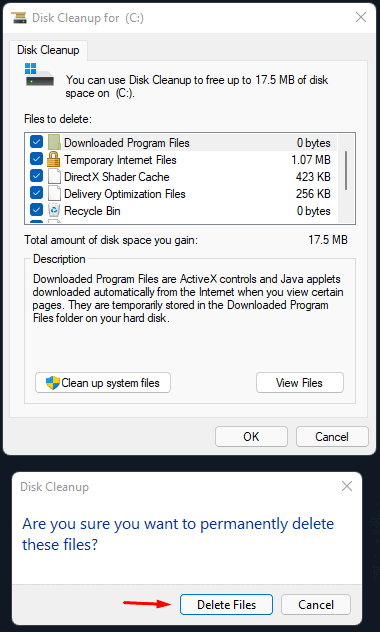Close the delete confirmation dialog with X
The width and height of the screenshot is (380, 632).
click(x=347, y=486)
